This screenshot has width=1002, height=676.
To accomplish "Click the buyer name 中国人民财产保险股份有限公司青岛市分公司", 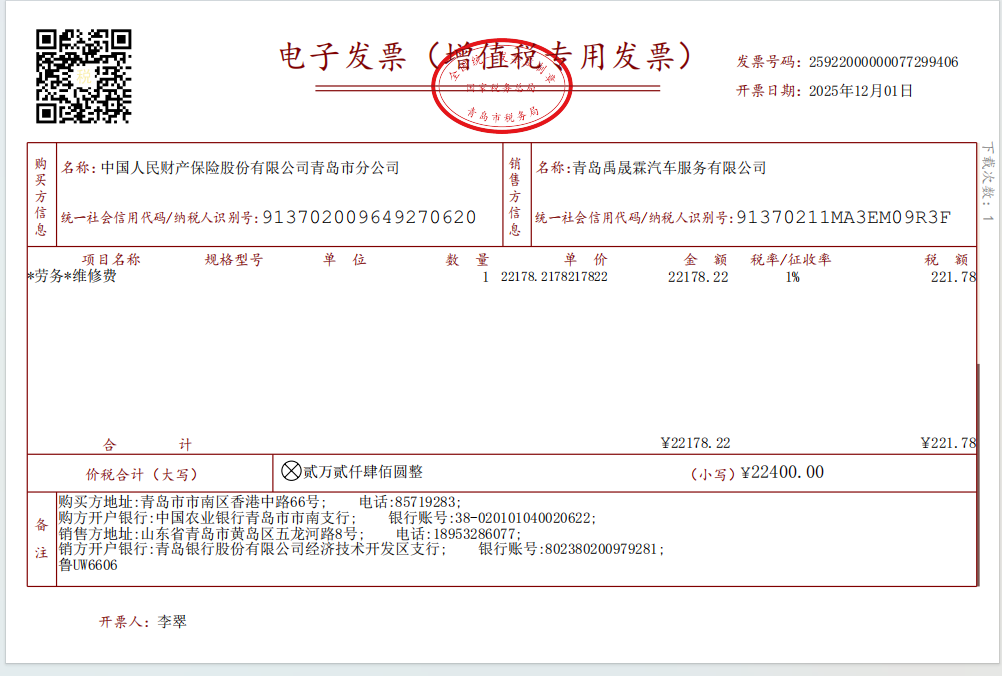I will (x=250, y=168).
